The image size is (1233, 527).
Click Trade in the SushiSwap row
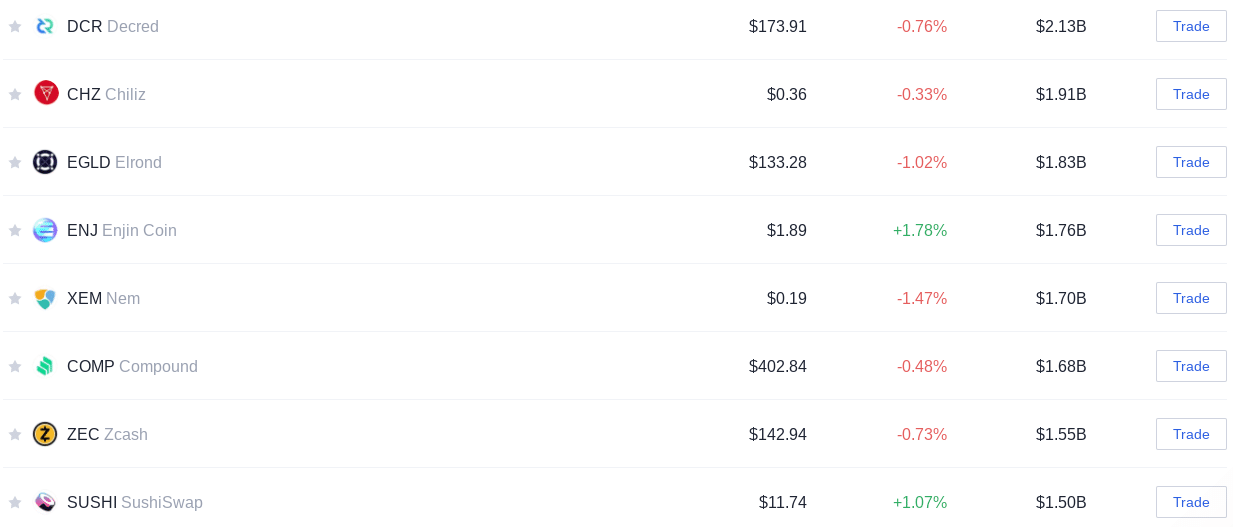click(x=1191, y=502)
